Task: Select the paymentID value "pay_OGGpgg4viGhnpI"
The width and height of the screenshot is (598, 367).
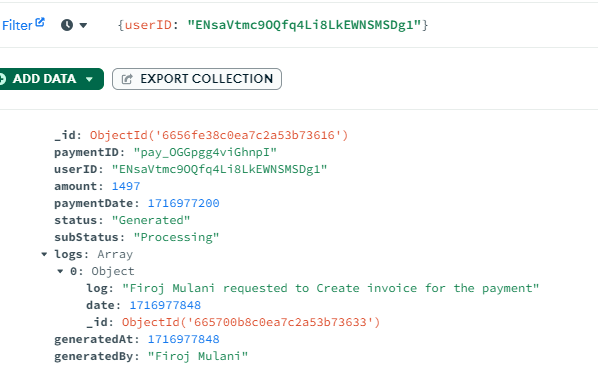Action: (x=205, y=153)
